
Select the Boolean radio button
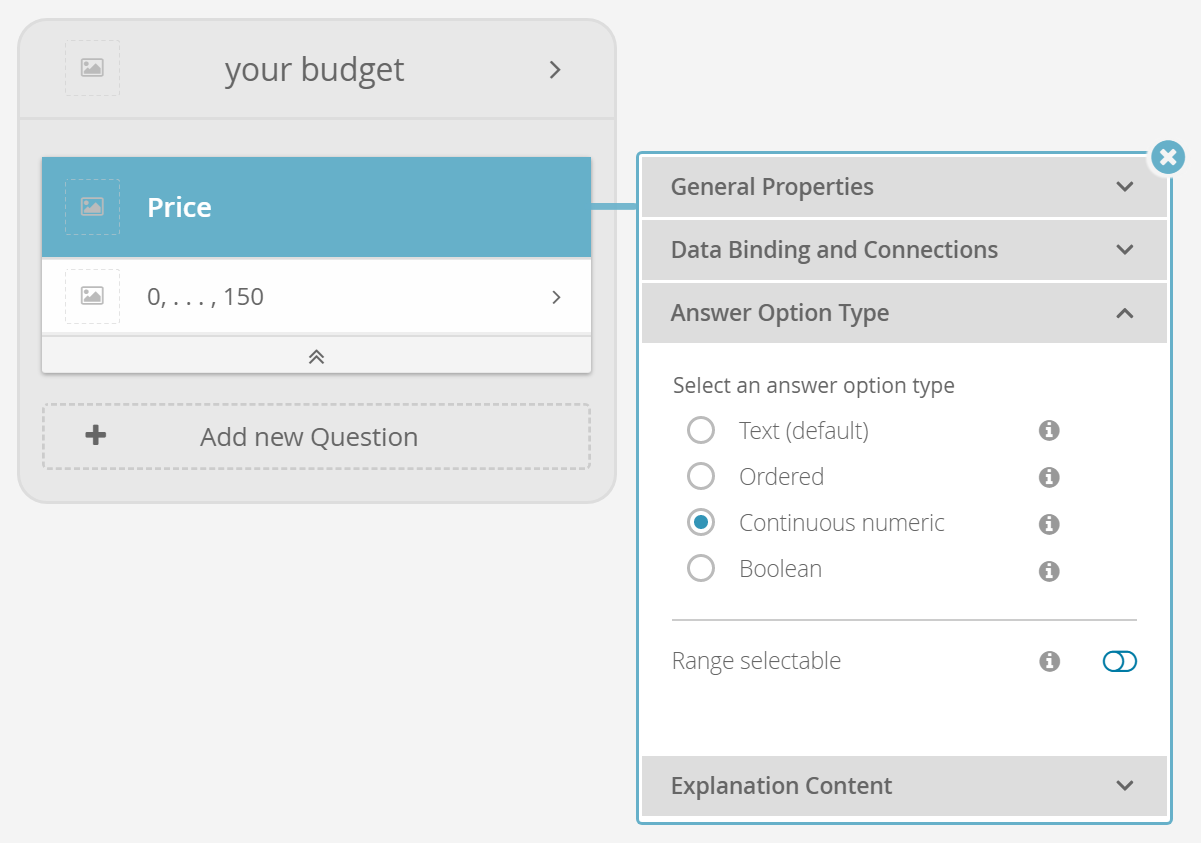(701, 568)
